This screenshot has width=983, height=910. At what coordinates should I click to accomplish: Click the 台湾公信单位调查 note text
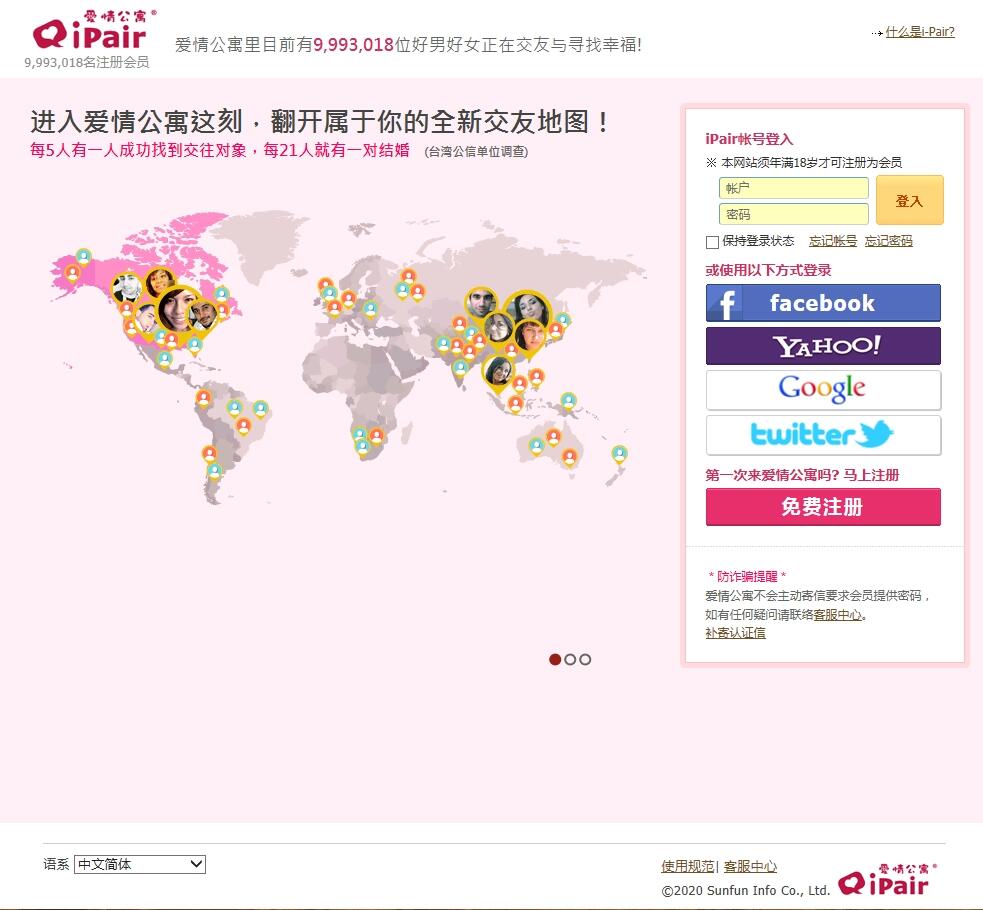[x=476, y=152]
